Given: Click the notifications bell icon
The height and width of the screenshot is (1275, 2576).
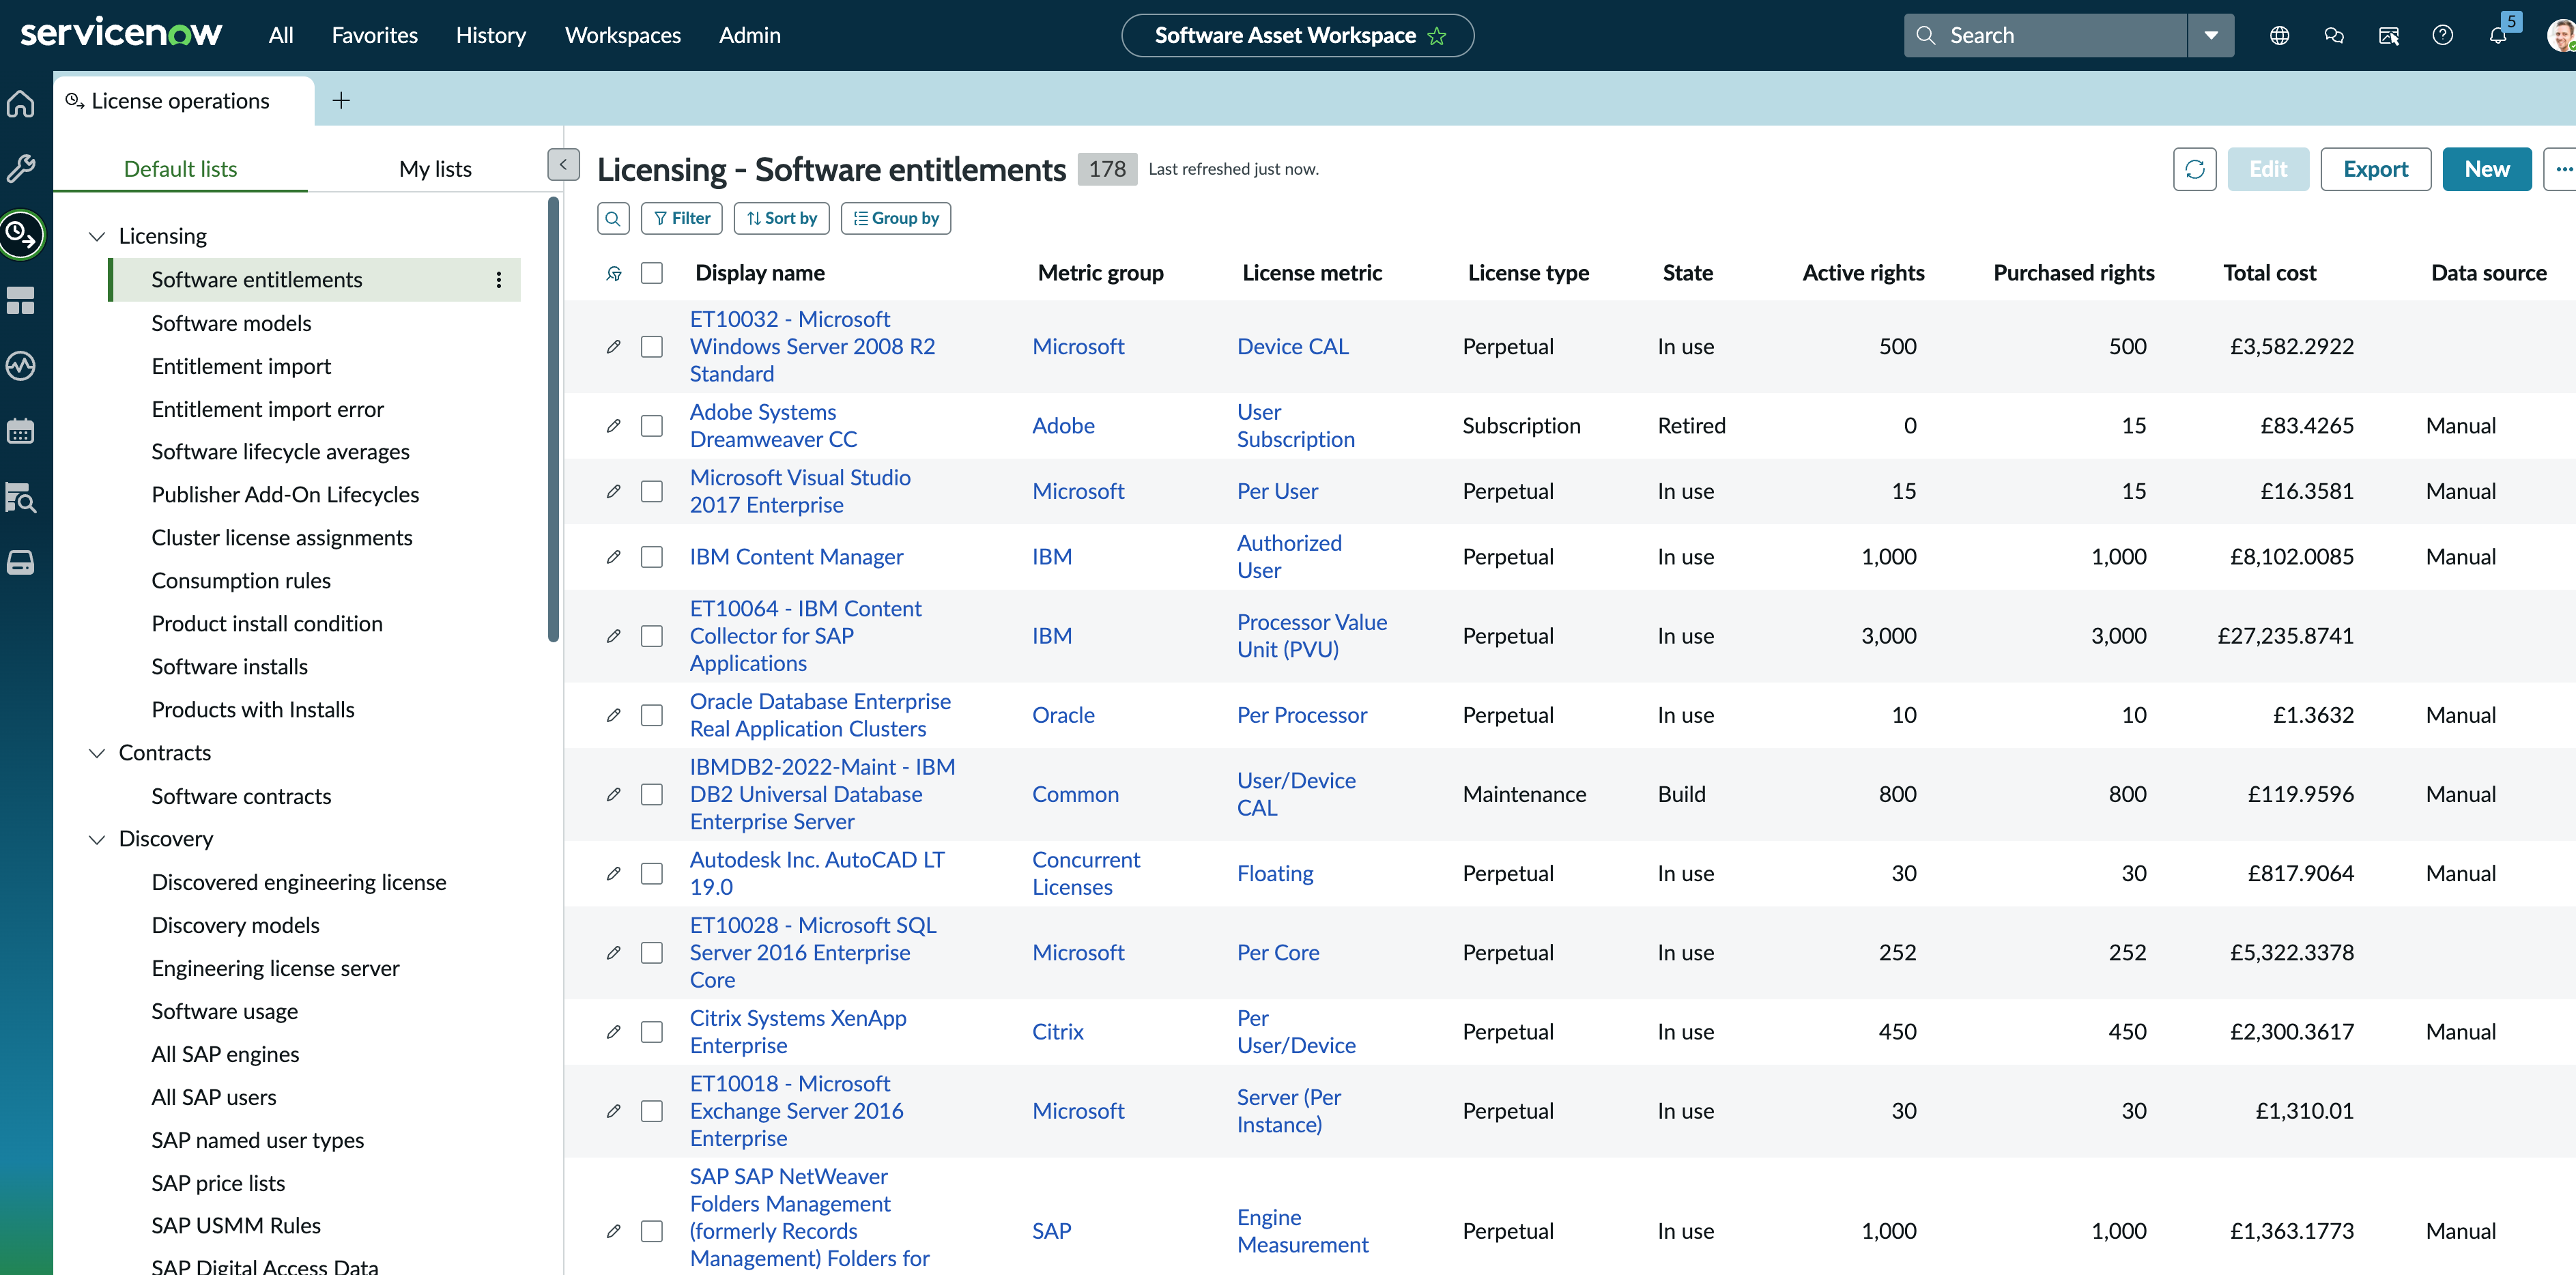Looking at the screenshot, I should coord(2497,36).
